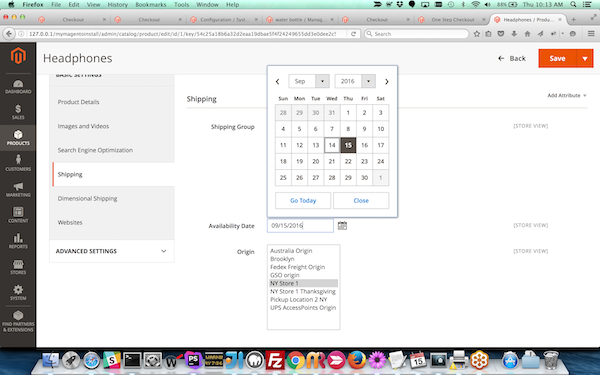Open Google Chrome from the dock
This screenshot has height=375, width=600.
click(x=295, y=360)
